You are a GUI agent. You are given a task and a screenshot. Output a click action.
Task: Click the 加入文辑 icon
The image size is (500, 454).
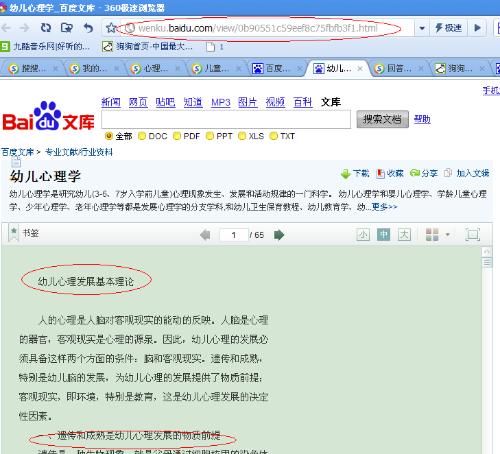coord(448,173)
